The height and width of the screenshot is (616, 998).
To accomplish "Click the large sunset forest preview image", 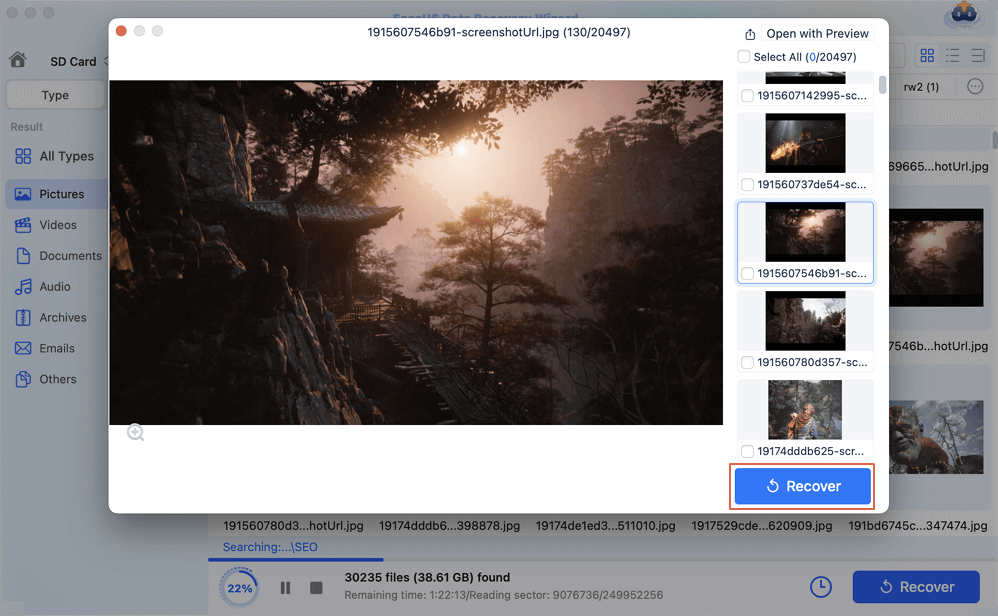I will coord(416,252).
